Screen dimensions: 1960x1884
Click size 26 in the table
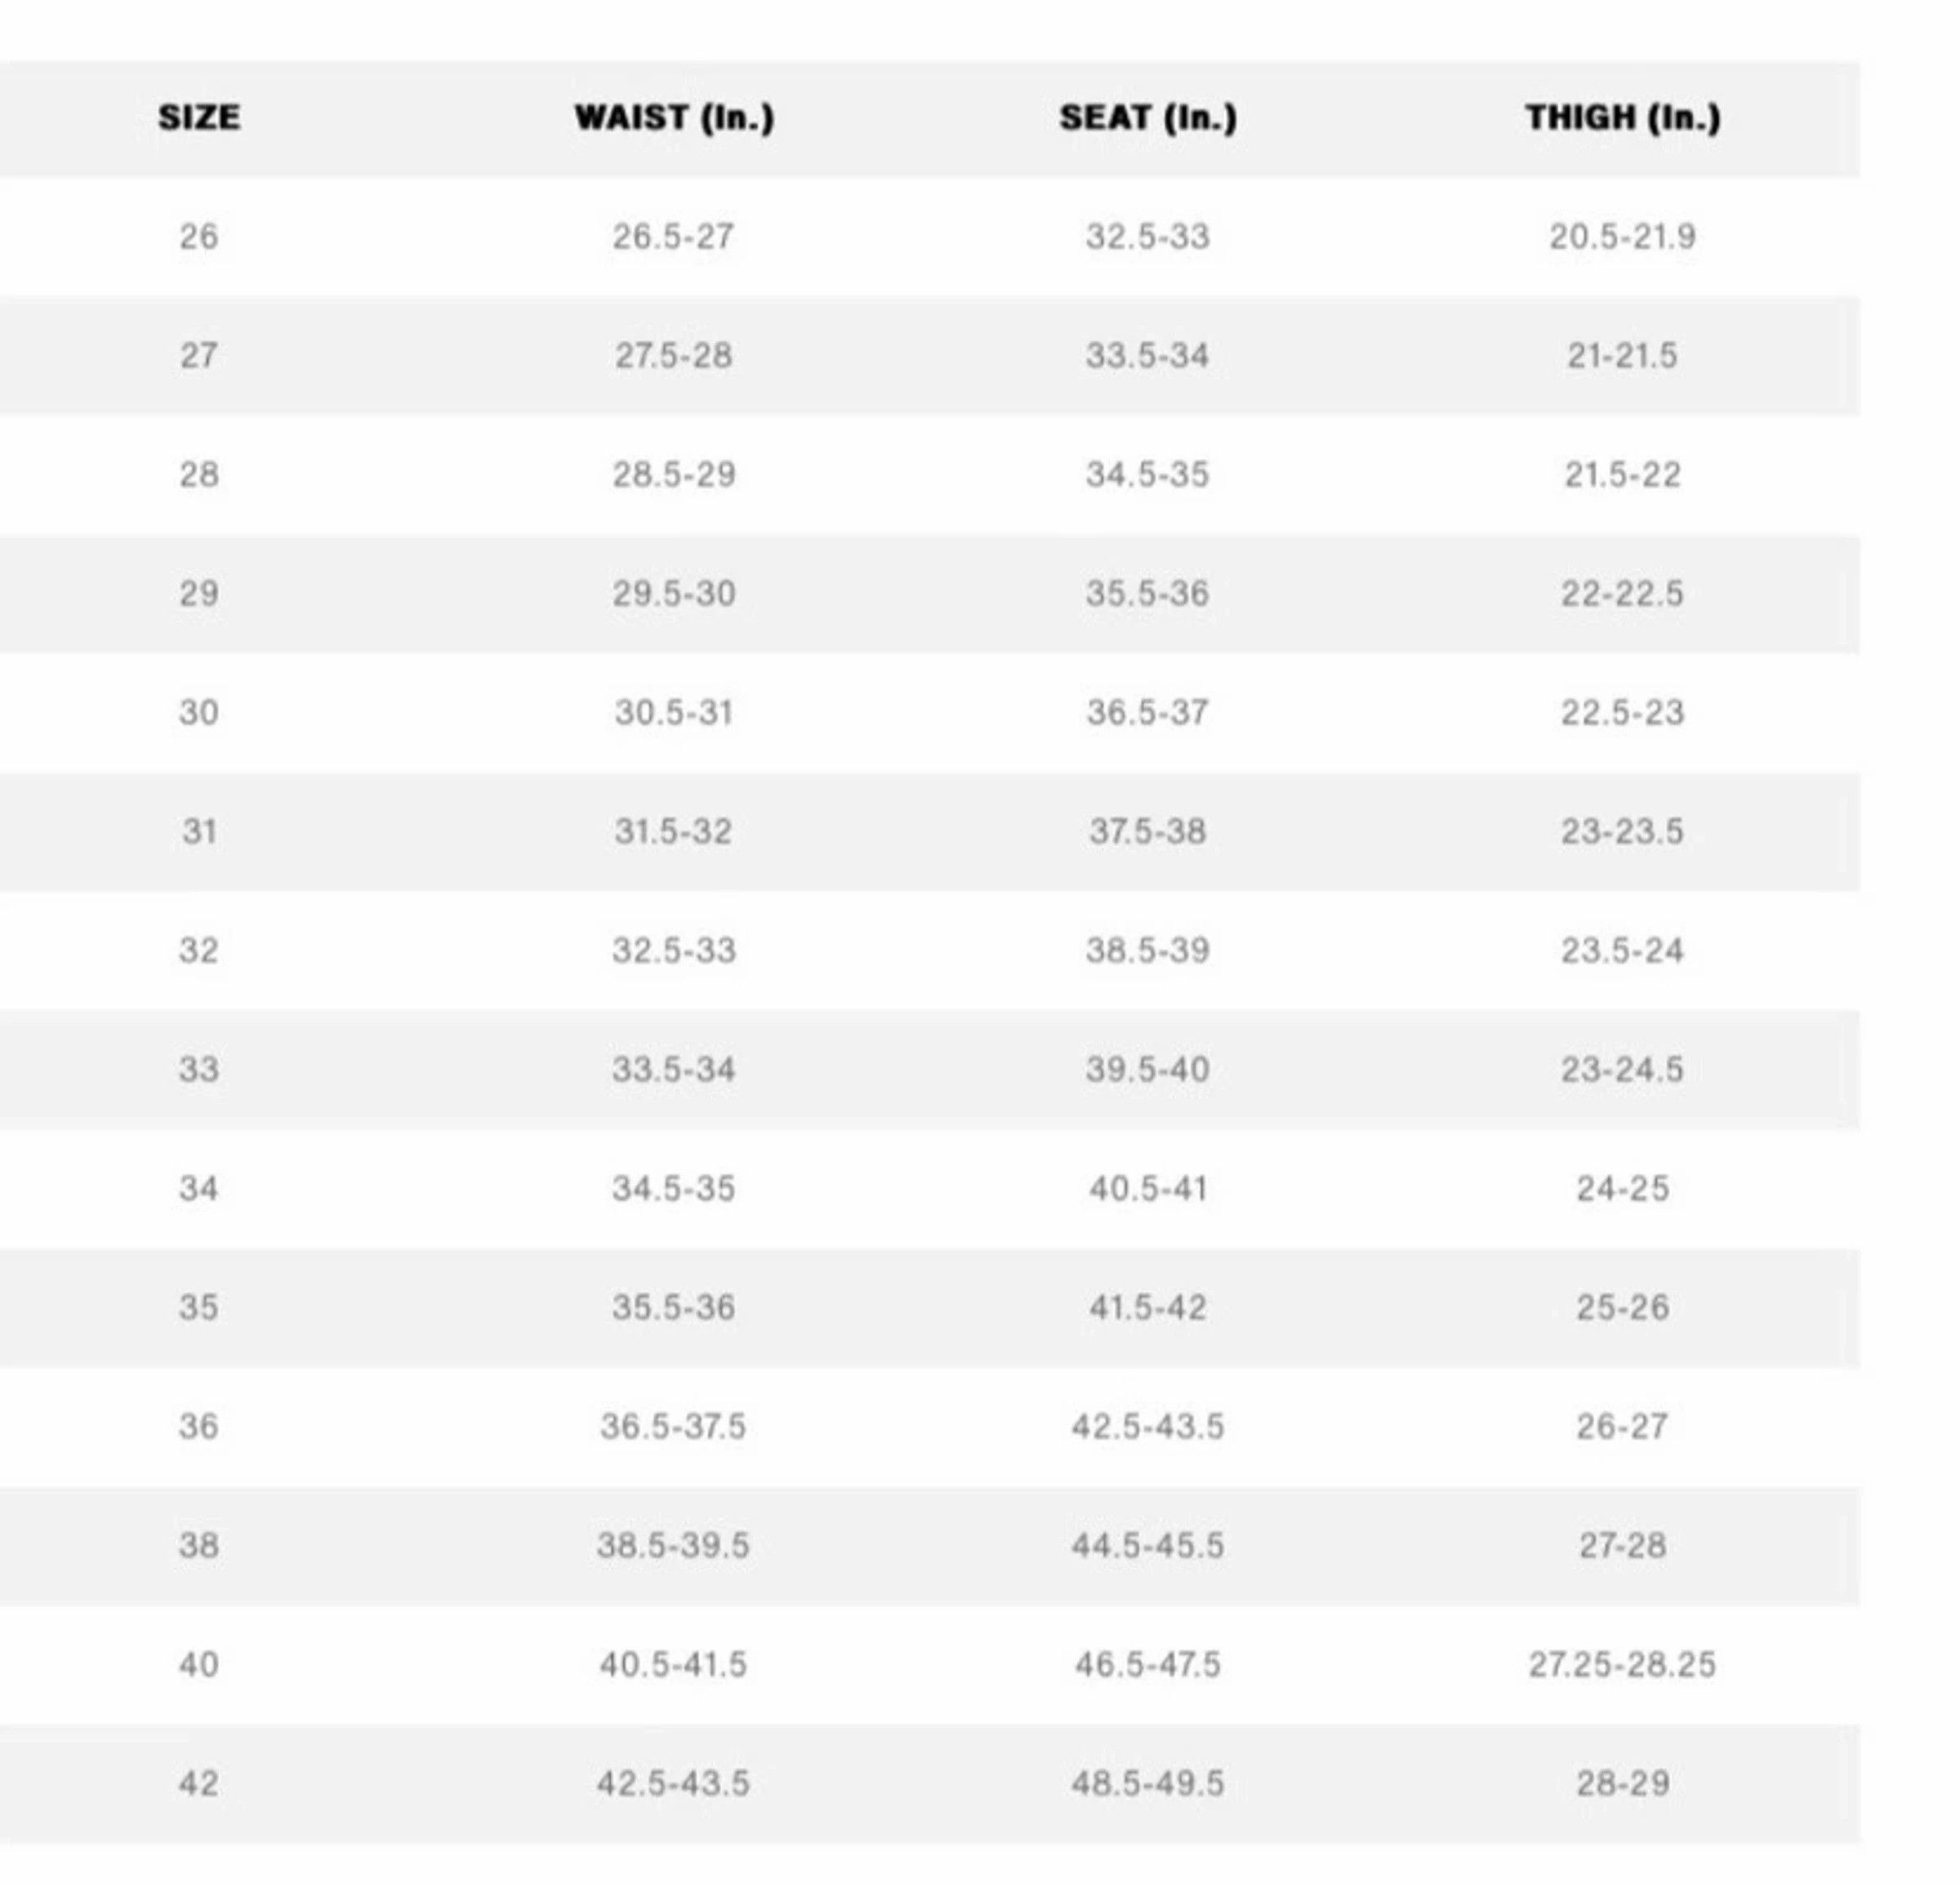tap(199, 237)
